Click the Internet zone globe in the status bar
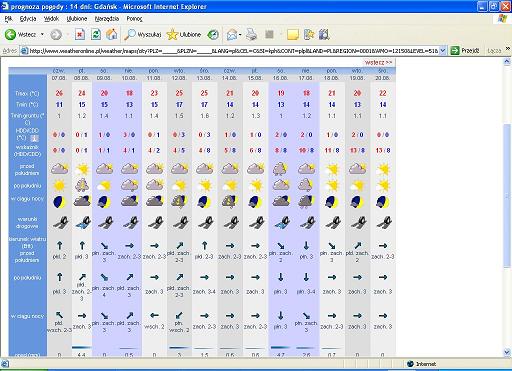This screenshot has height=371, width=512. (410, 364)
